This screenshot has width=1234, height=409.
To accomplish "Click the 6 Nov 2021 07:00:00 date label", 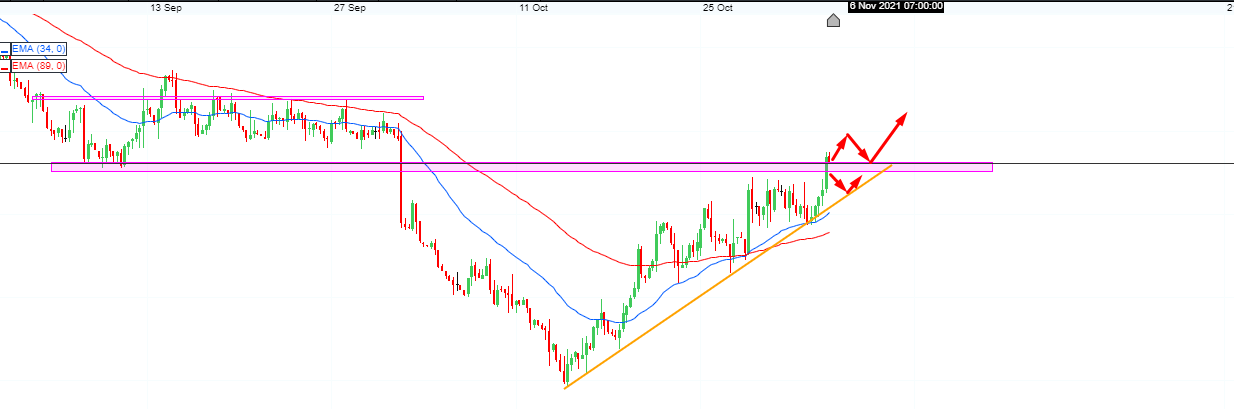I will (896, 6).
